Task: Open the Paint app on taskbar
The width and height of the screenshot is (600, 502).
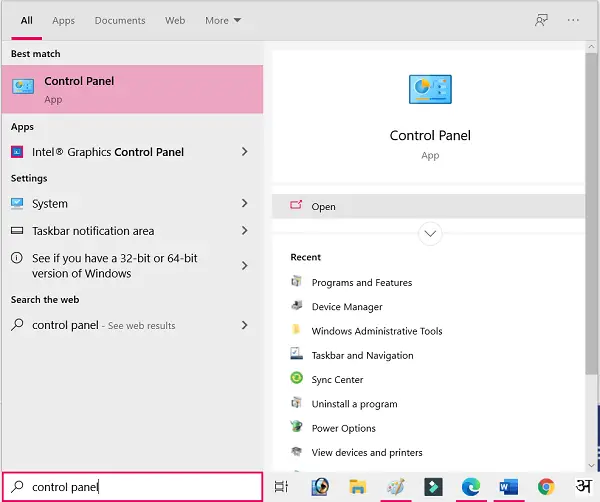Action: [396, 487]
